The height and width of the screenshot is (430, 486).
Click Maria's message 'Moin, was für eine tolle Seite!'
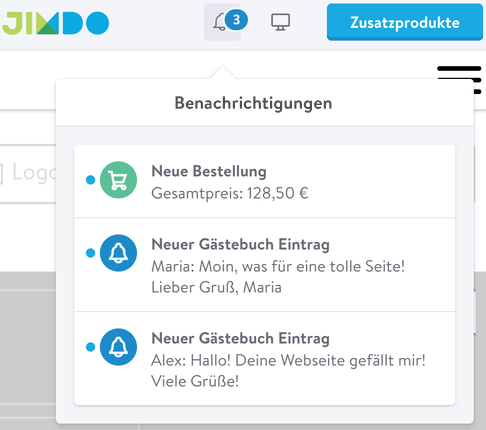coord(302,266)
